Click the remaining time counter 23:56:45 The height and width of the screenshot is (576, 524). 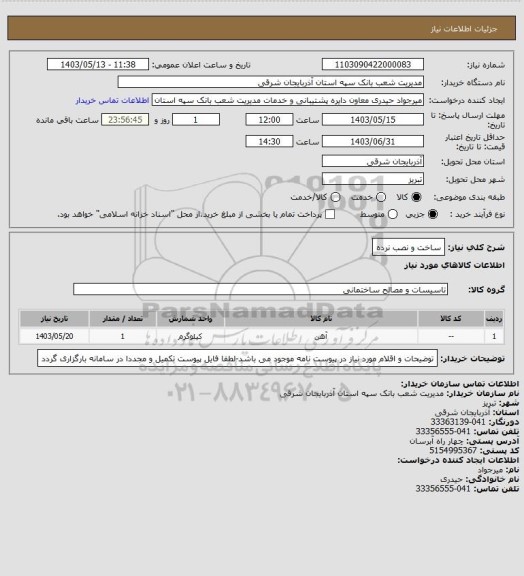(x=125, y=120)
